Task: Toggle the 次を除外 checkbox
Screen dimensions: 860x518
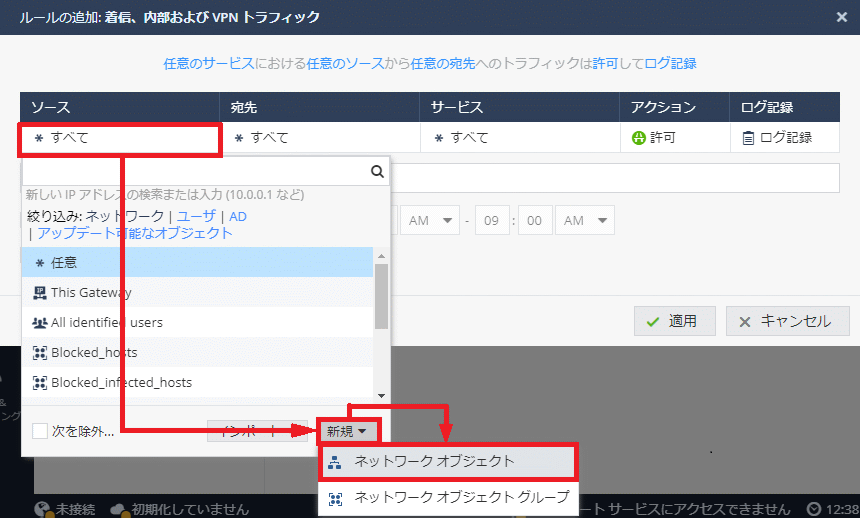Action: click(x=40, y=431)
